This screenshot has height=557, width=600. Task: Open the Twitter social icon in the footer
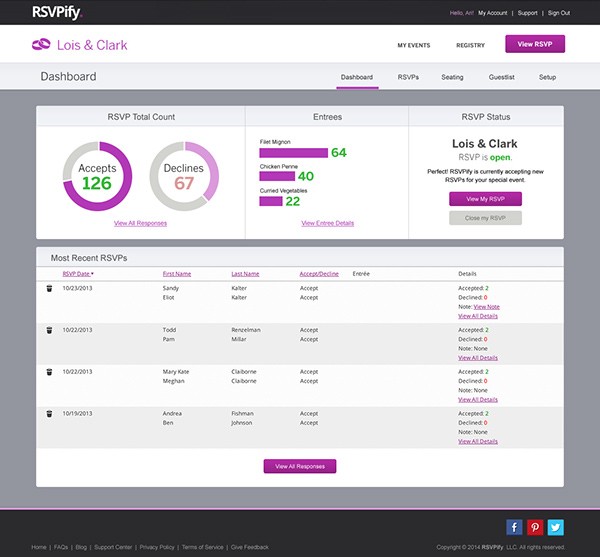click(x=555, y=527)
